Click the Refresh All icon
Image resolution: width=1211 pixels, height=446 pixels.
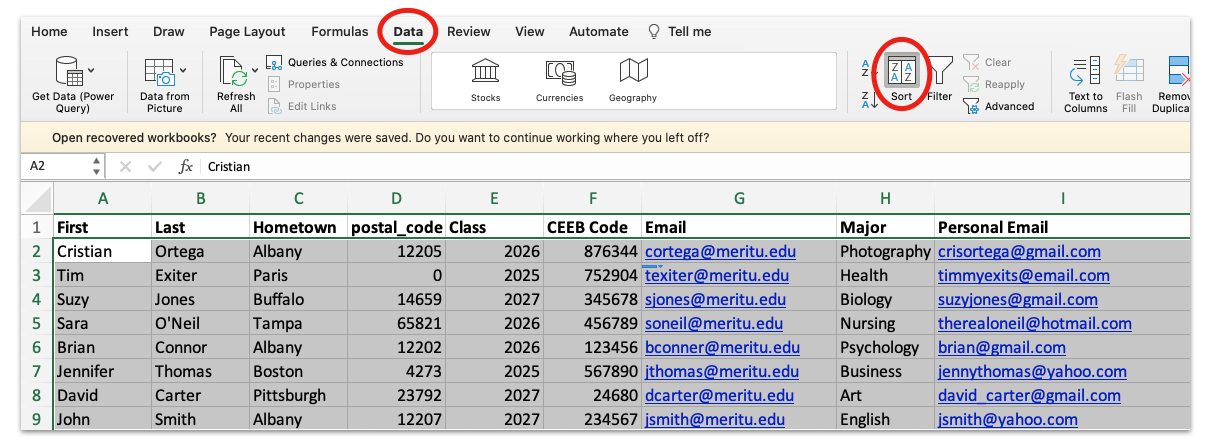pyautogui.click(x=234, y=72)
